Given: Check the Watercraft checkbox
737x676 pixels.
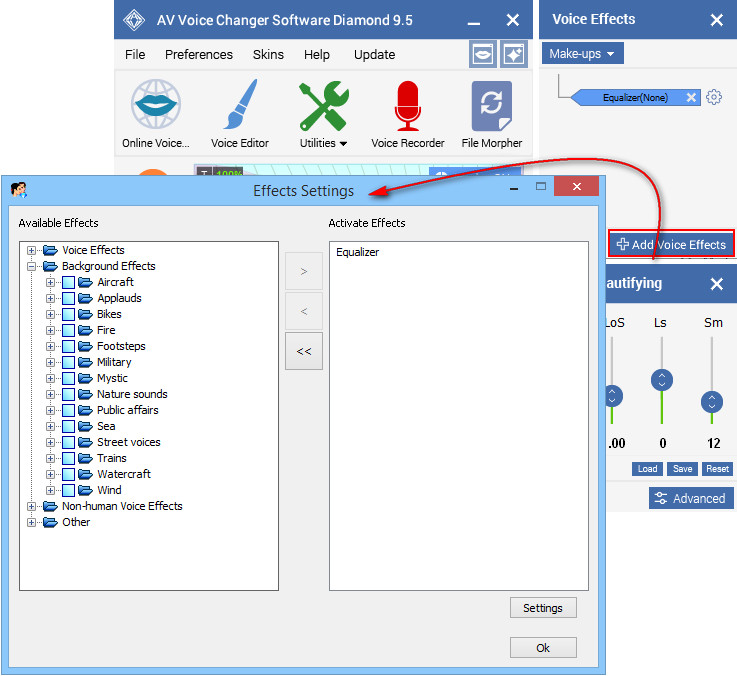Looking at the screenshot, I should 69,474.
